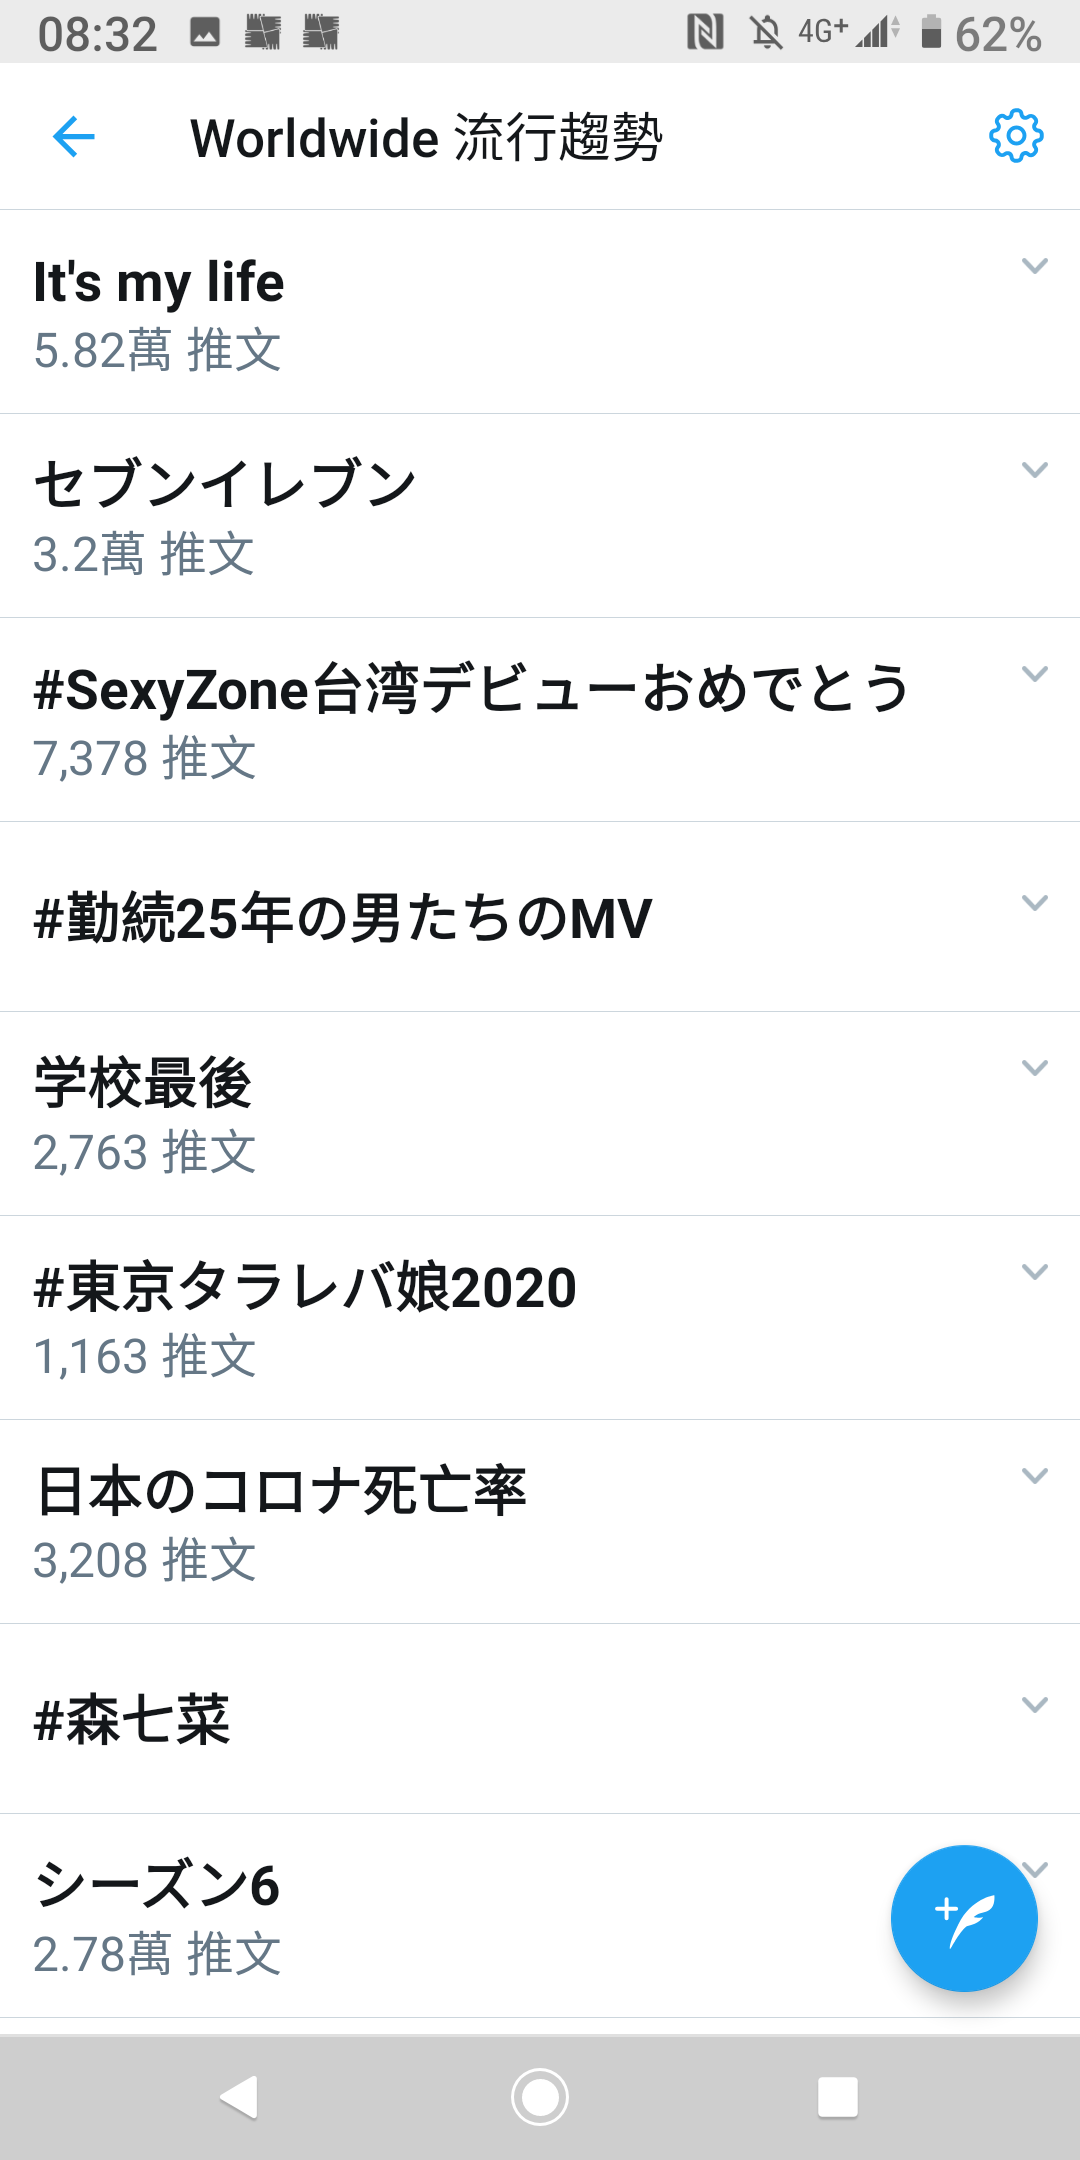
Task: Expand chevron beside セブンイレブン trend
Action: (1035, 470)
